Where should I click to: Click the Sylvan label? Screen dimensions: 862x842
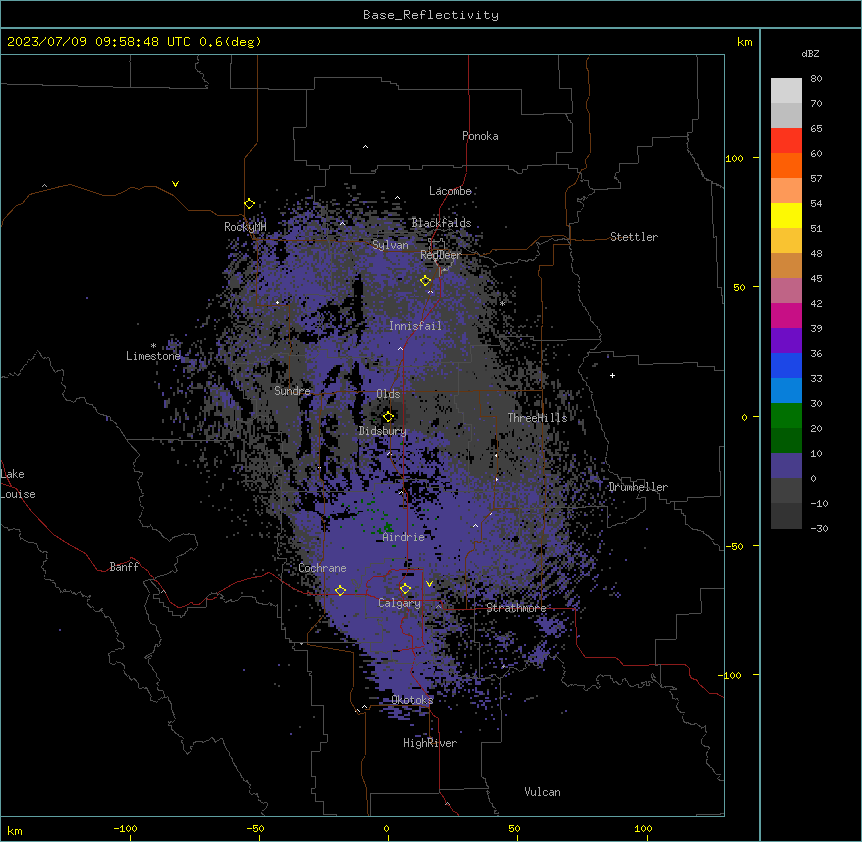click(x=390, y=245)
